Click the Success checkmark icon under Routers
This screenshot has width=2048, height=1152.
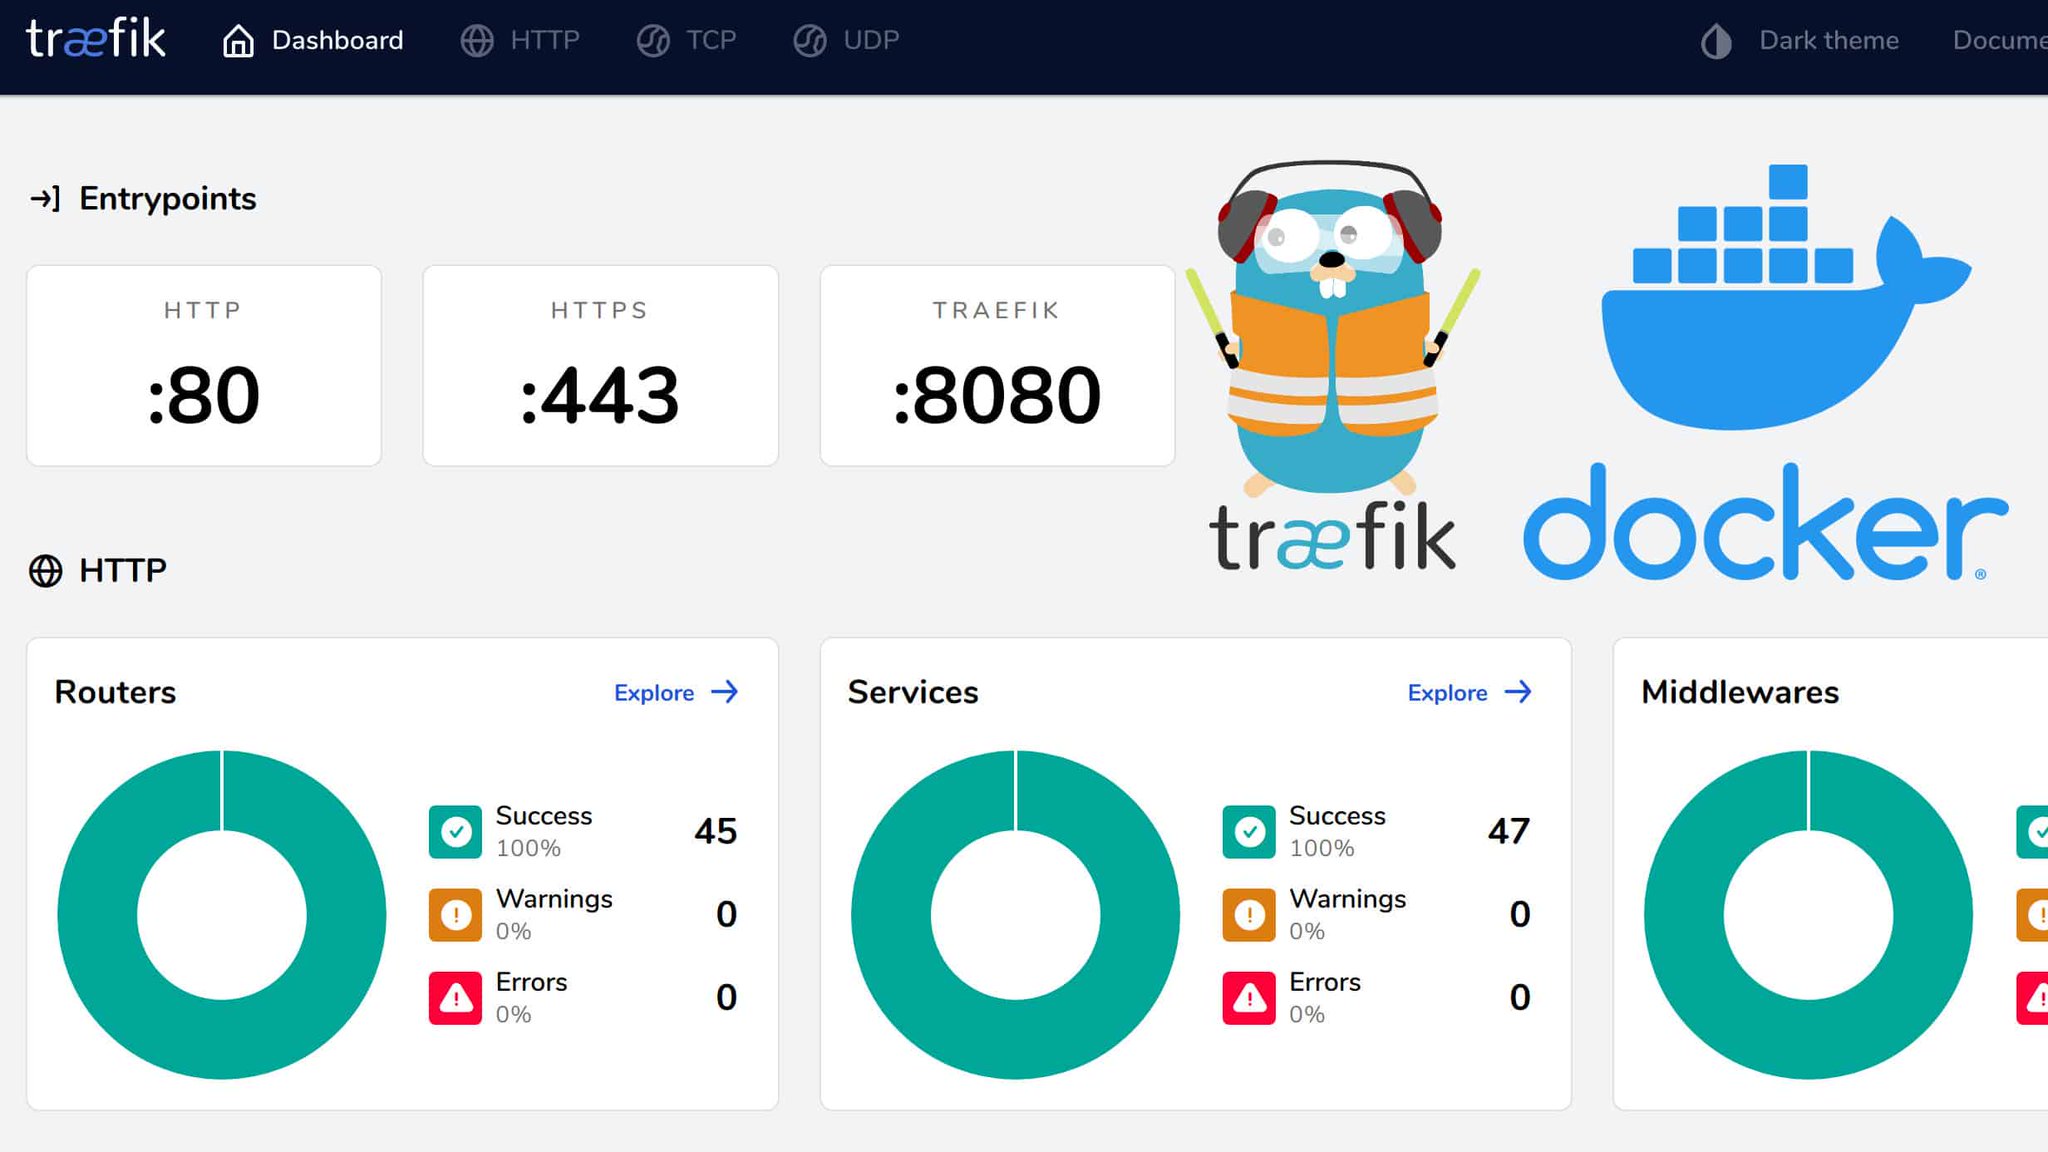click(x=455, y=830)
